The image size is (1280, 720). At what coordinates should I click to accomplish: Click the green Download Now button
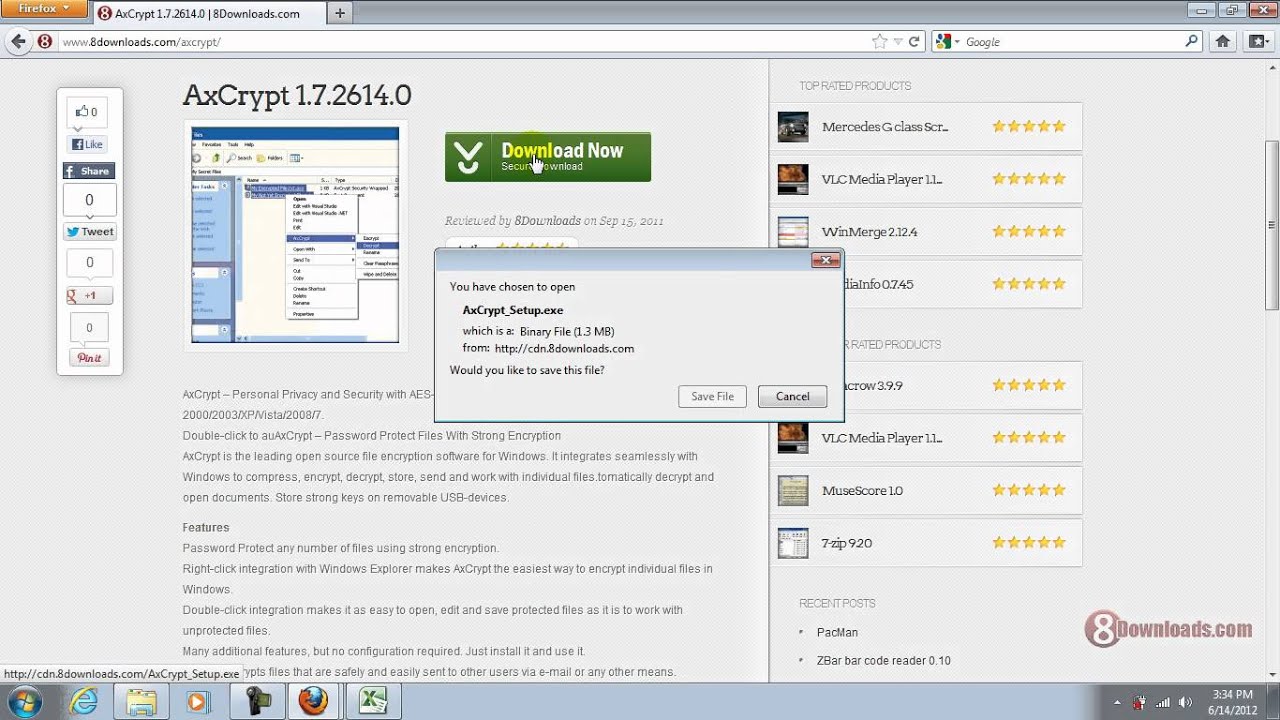[x=548, y=157]
